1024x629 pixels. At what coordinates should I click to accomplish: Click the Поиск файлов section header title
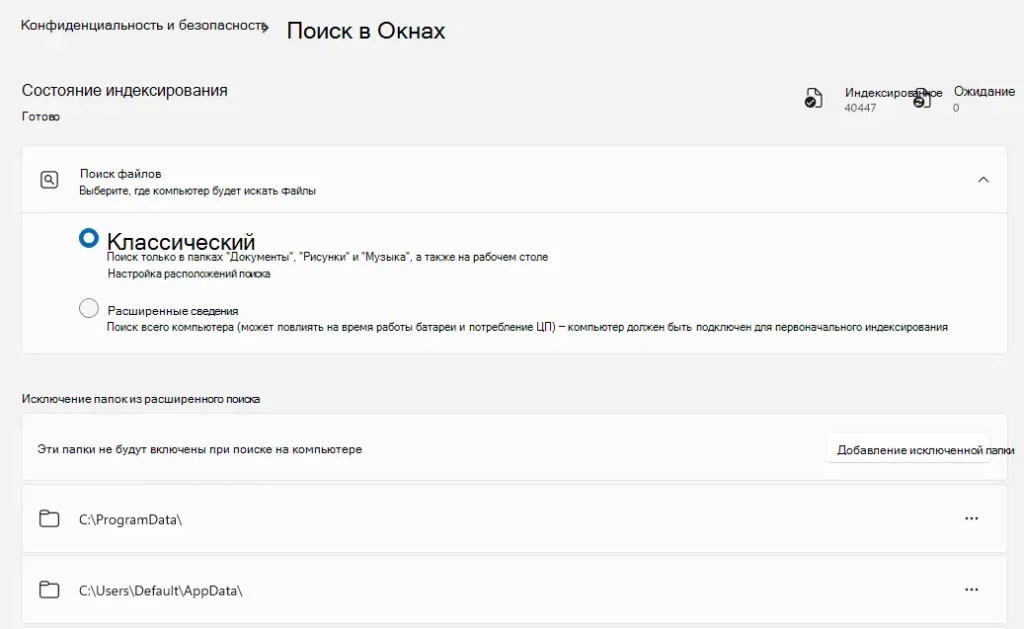tap(121, 173)
